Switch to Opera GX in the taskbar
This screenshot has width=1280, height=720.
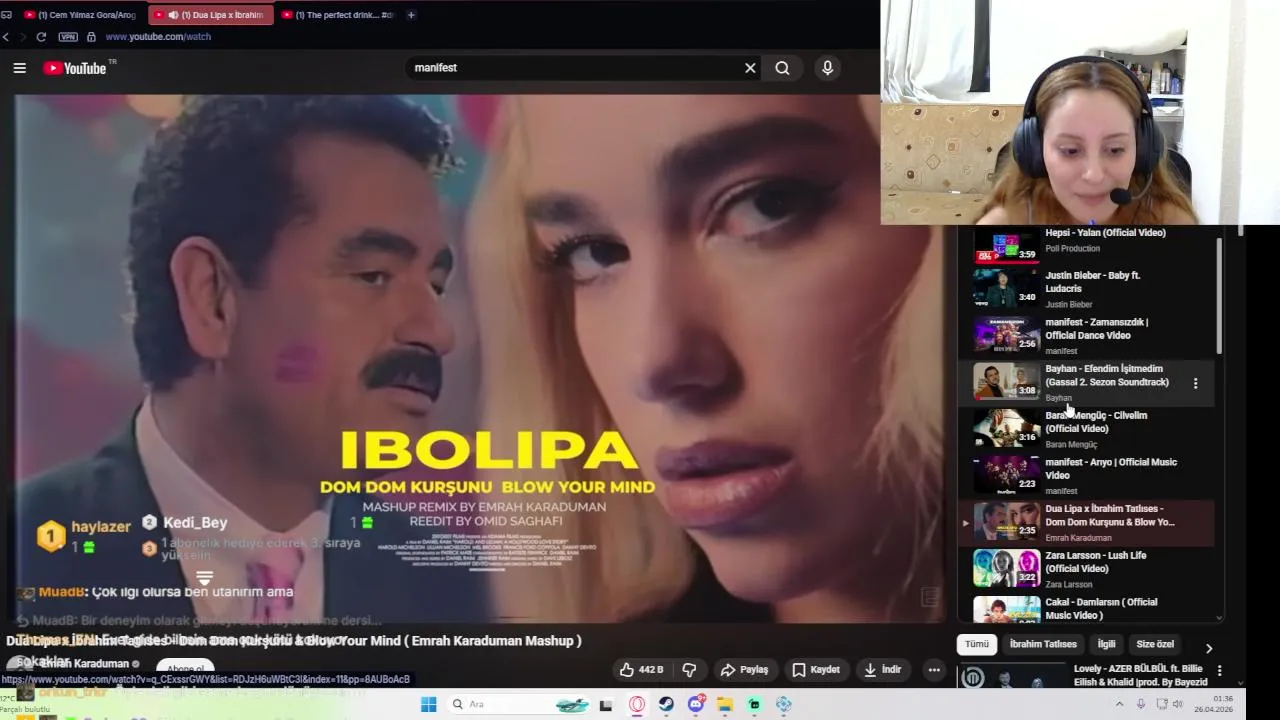(x=637, y=705)
